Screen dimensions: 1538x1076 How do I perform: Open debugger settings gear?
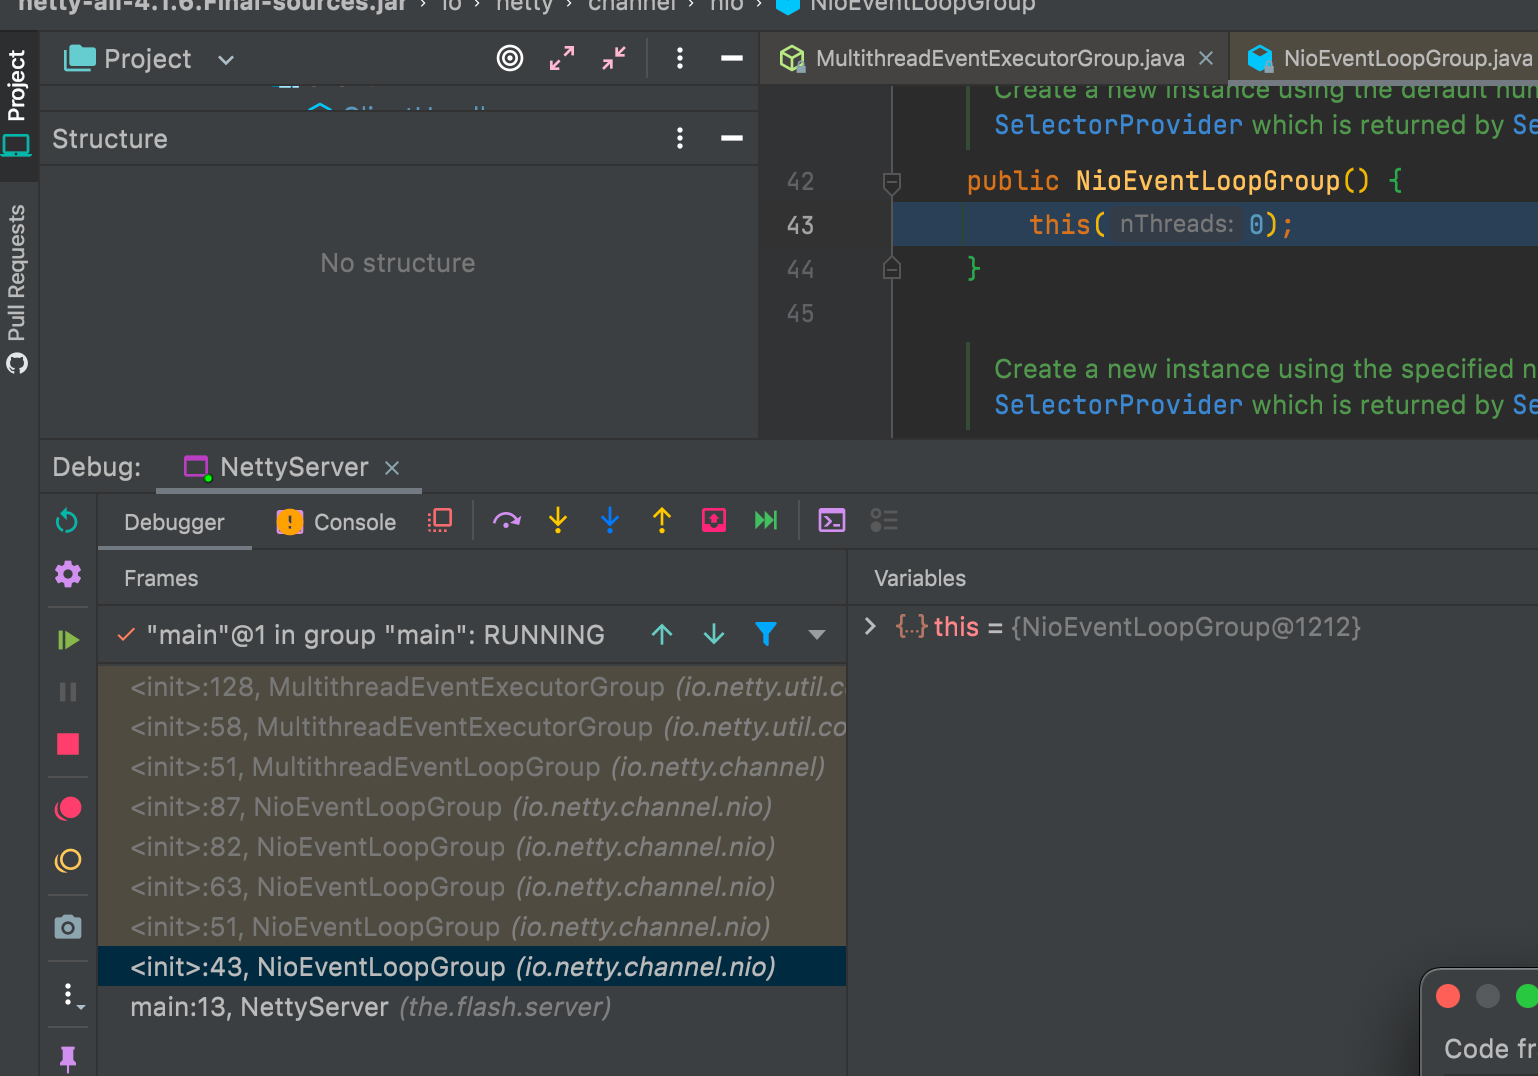coord(67,574)
